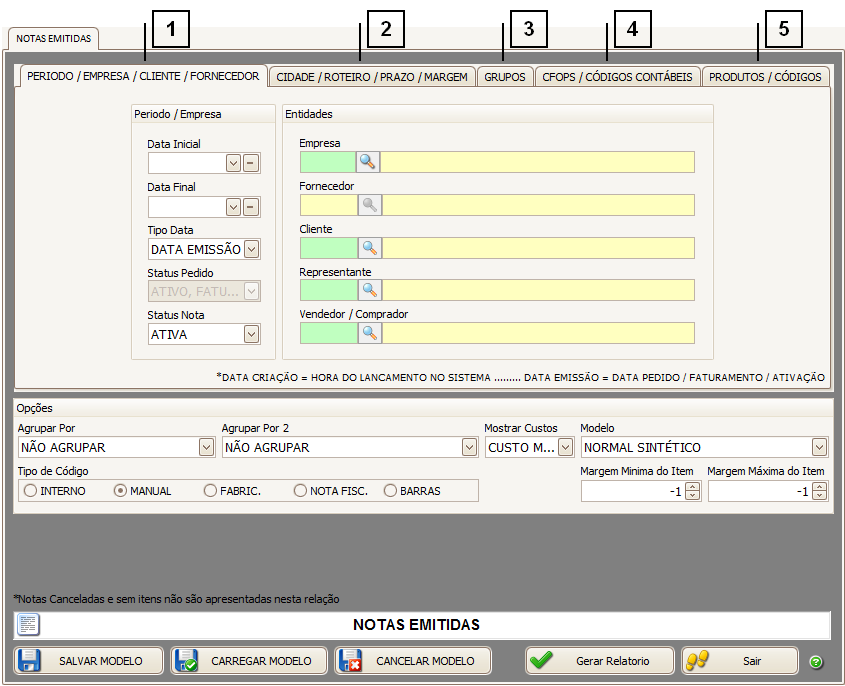The height and width of the screenshot is (686, 845).
Task: Click the green help icon at bottom right
Action: [x=816, y=662]
